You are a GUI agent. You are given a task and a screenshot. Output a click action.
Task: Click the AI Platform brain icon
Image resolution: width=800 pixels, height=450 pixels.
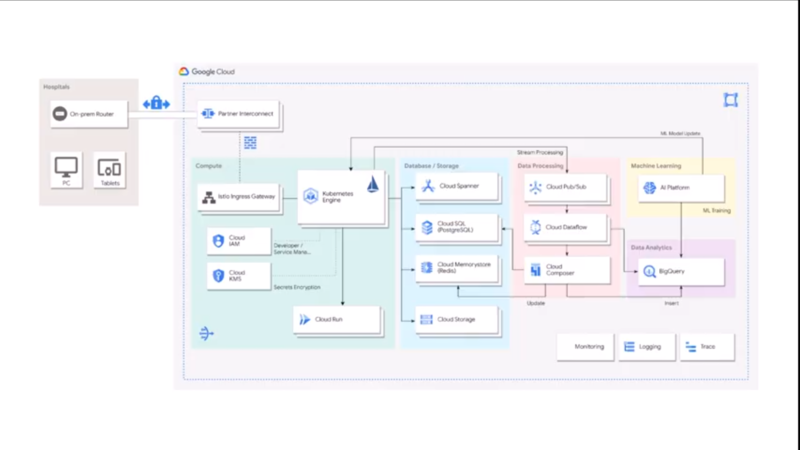click(x=649, y=188)
